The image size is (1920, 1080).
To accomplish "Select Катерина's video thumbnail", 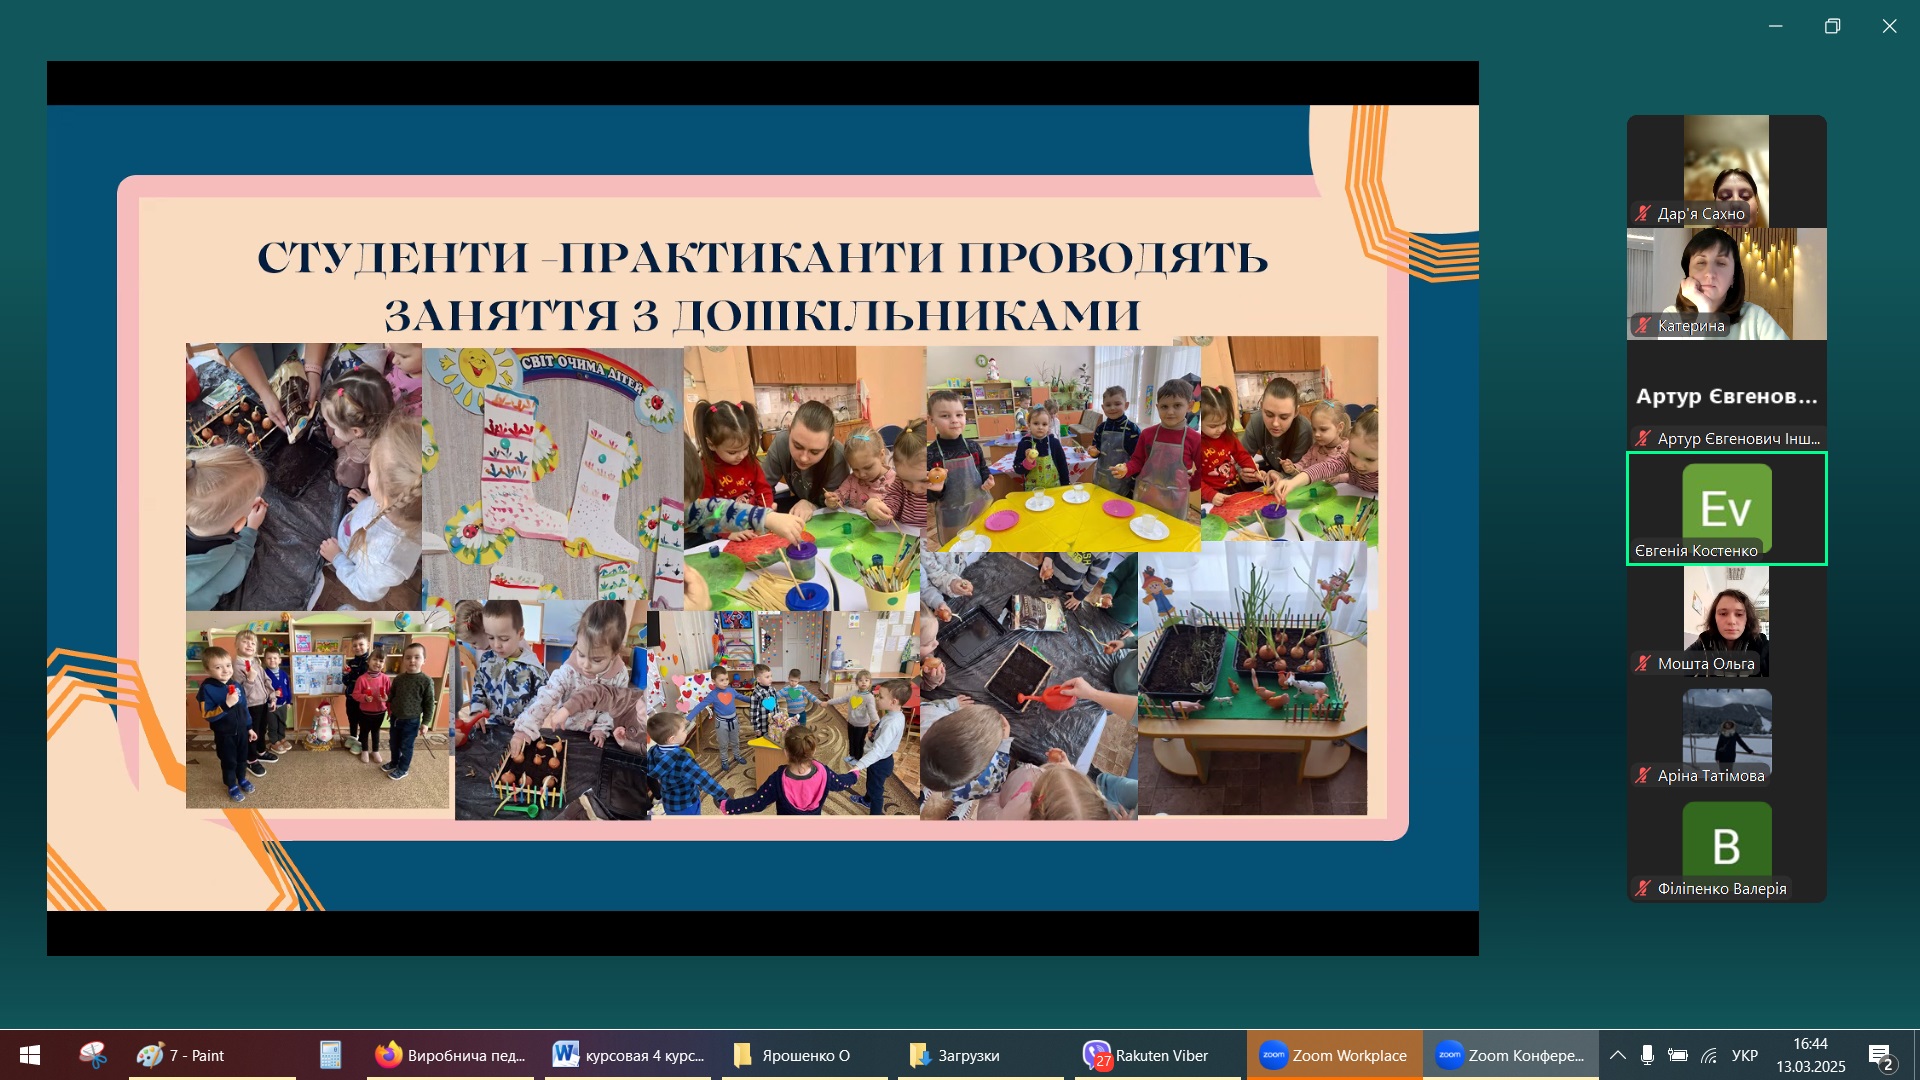I will (1726, 284).
